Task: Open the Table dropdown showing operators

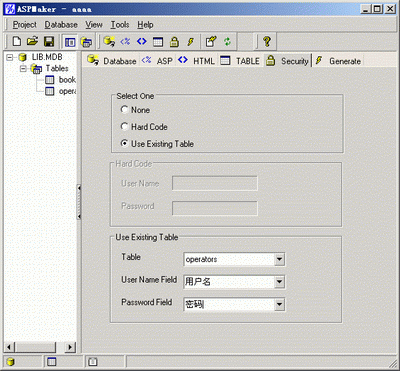Action: 279,259
